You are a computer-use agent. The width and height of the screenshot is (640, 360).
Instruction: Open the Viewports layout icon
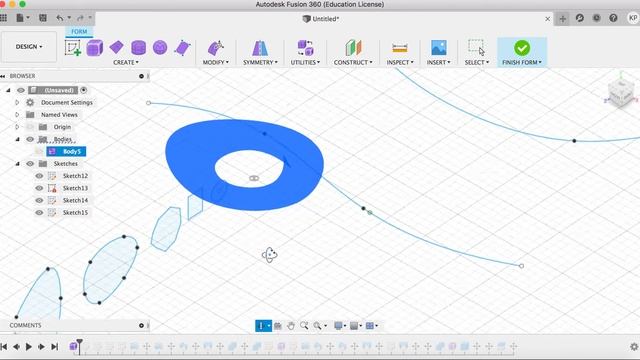369,325
